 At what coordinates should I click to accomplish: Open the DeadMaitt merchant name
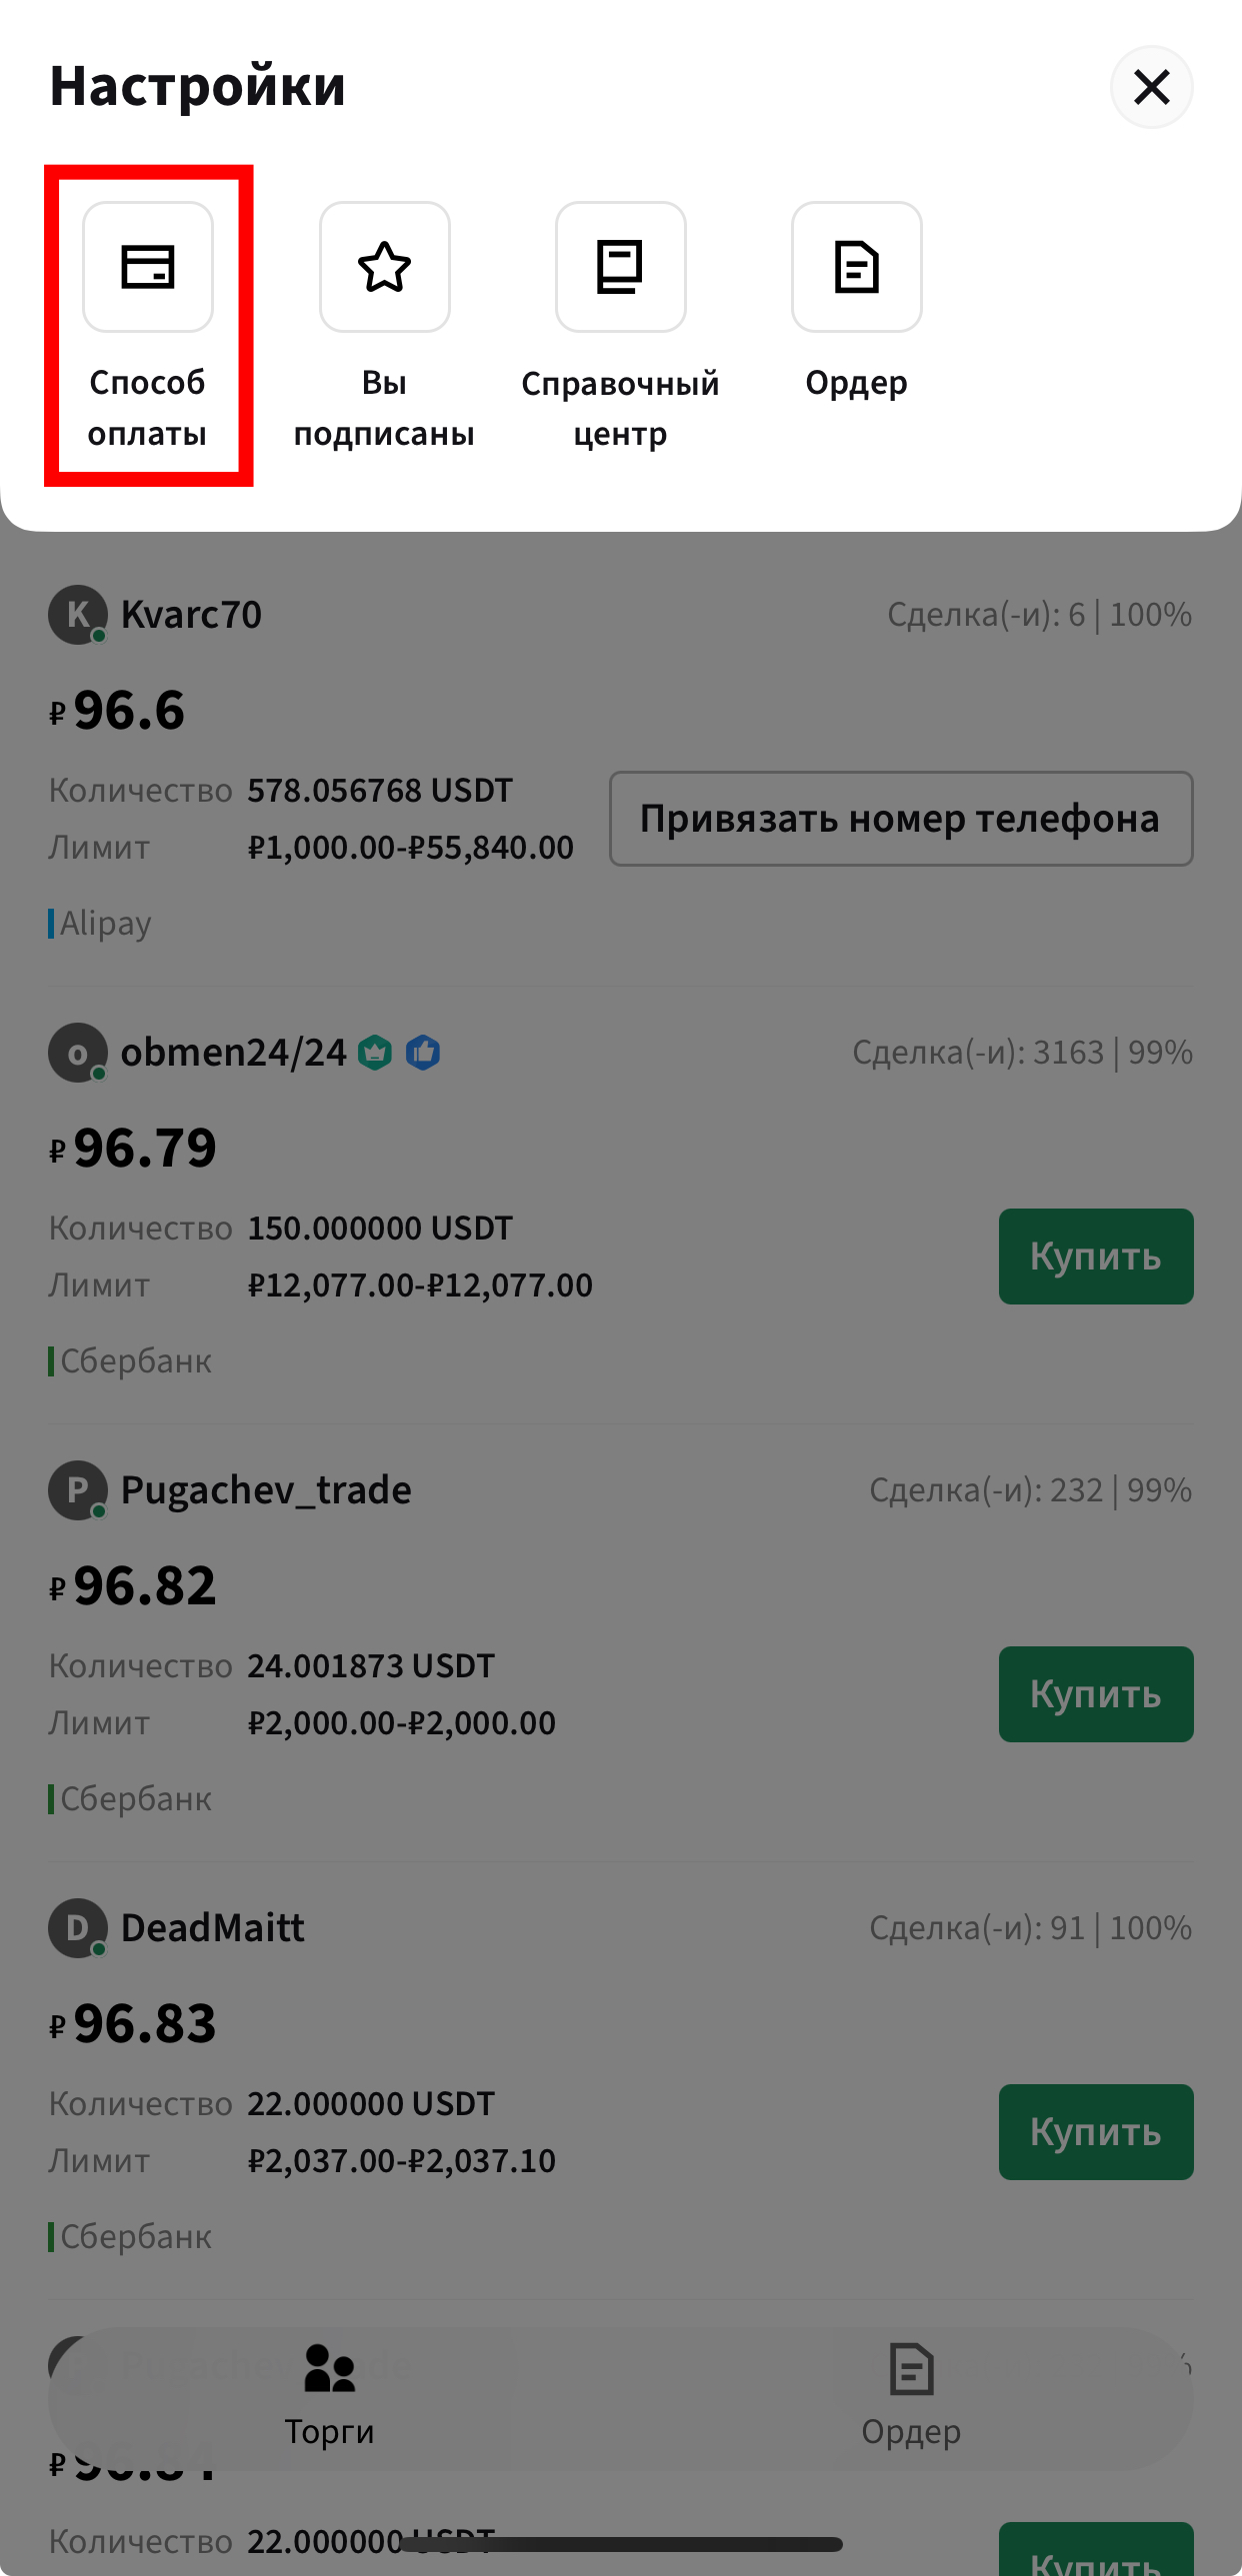[213, 1928]
